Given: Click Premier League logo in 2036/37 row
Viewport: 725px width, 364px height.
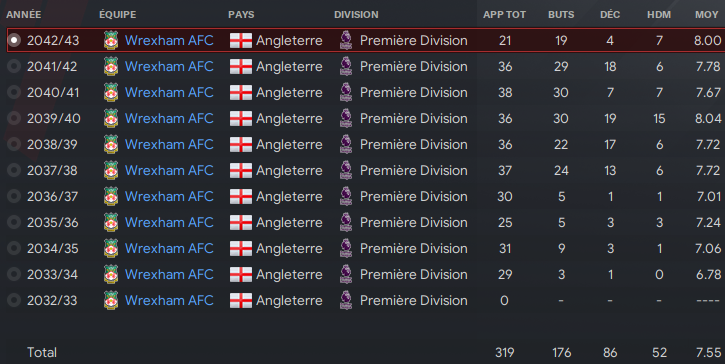Looking at the screenshot, I should [x=346, y=197].
